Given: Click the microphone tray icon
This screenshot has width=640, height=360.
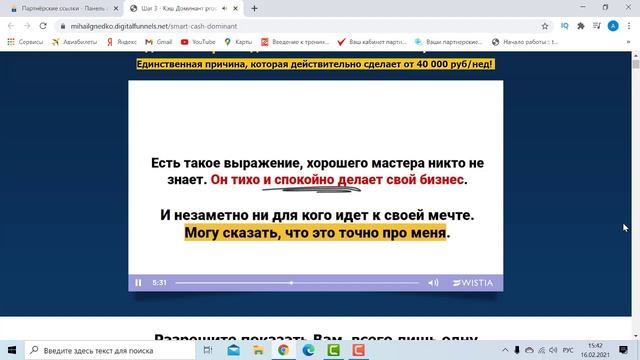Looking at the screenshot, I should (517, 350).
